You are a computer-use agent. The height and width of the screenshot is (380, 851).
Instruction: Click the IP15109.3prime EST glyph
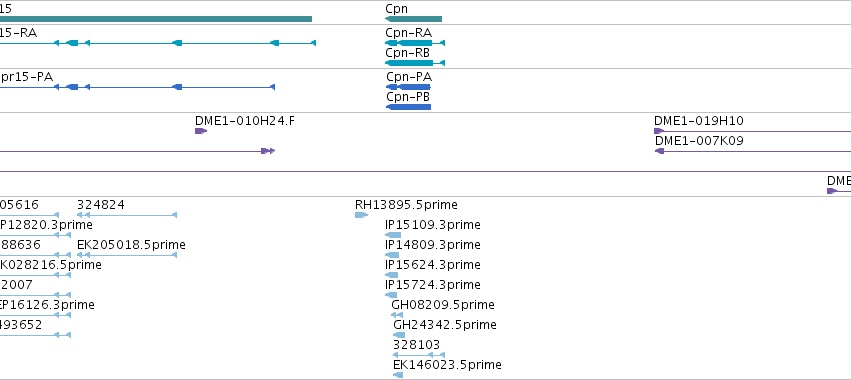[x=393, y=235]
